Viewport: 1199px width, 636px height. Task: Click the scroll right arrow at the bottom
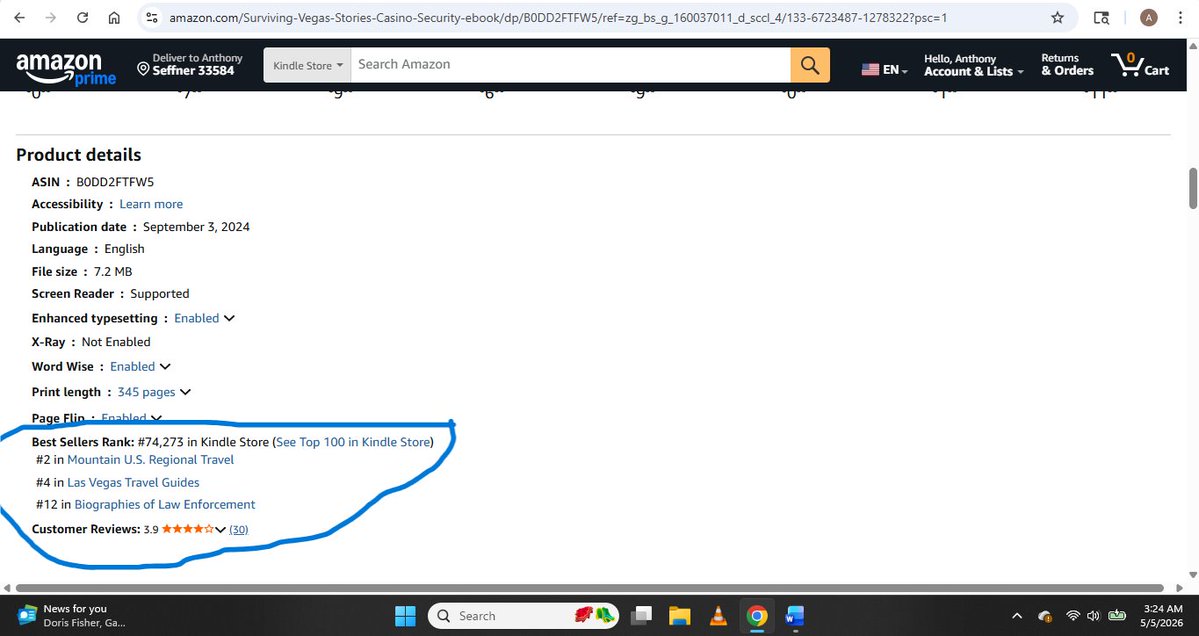1180,588
